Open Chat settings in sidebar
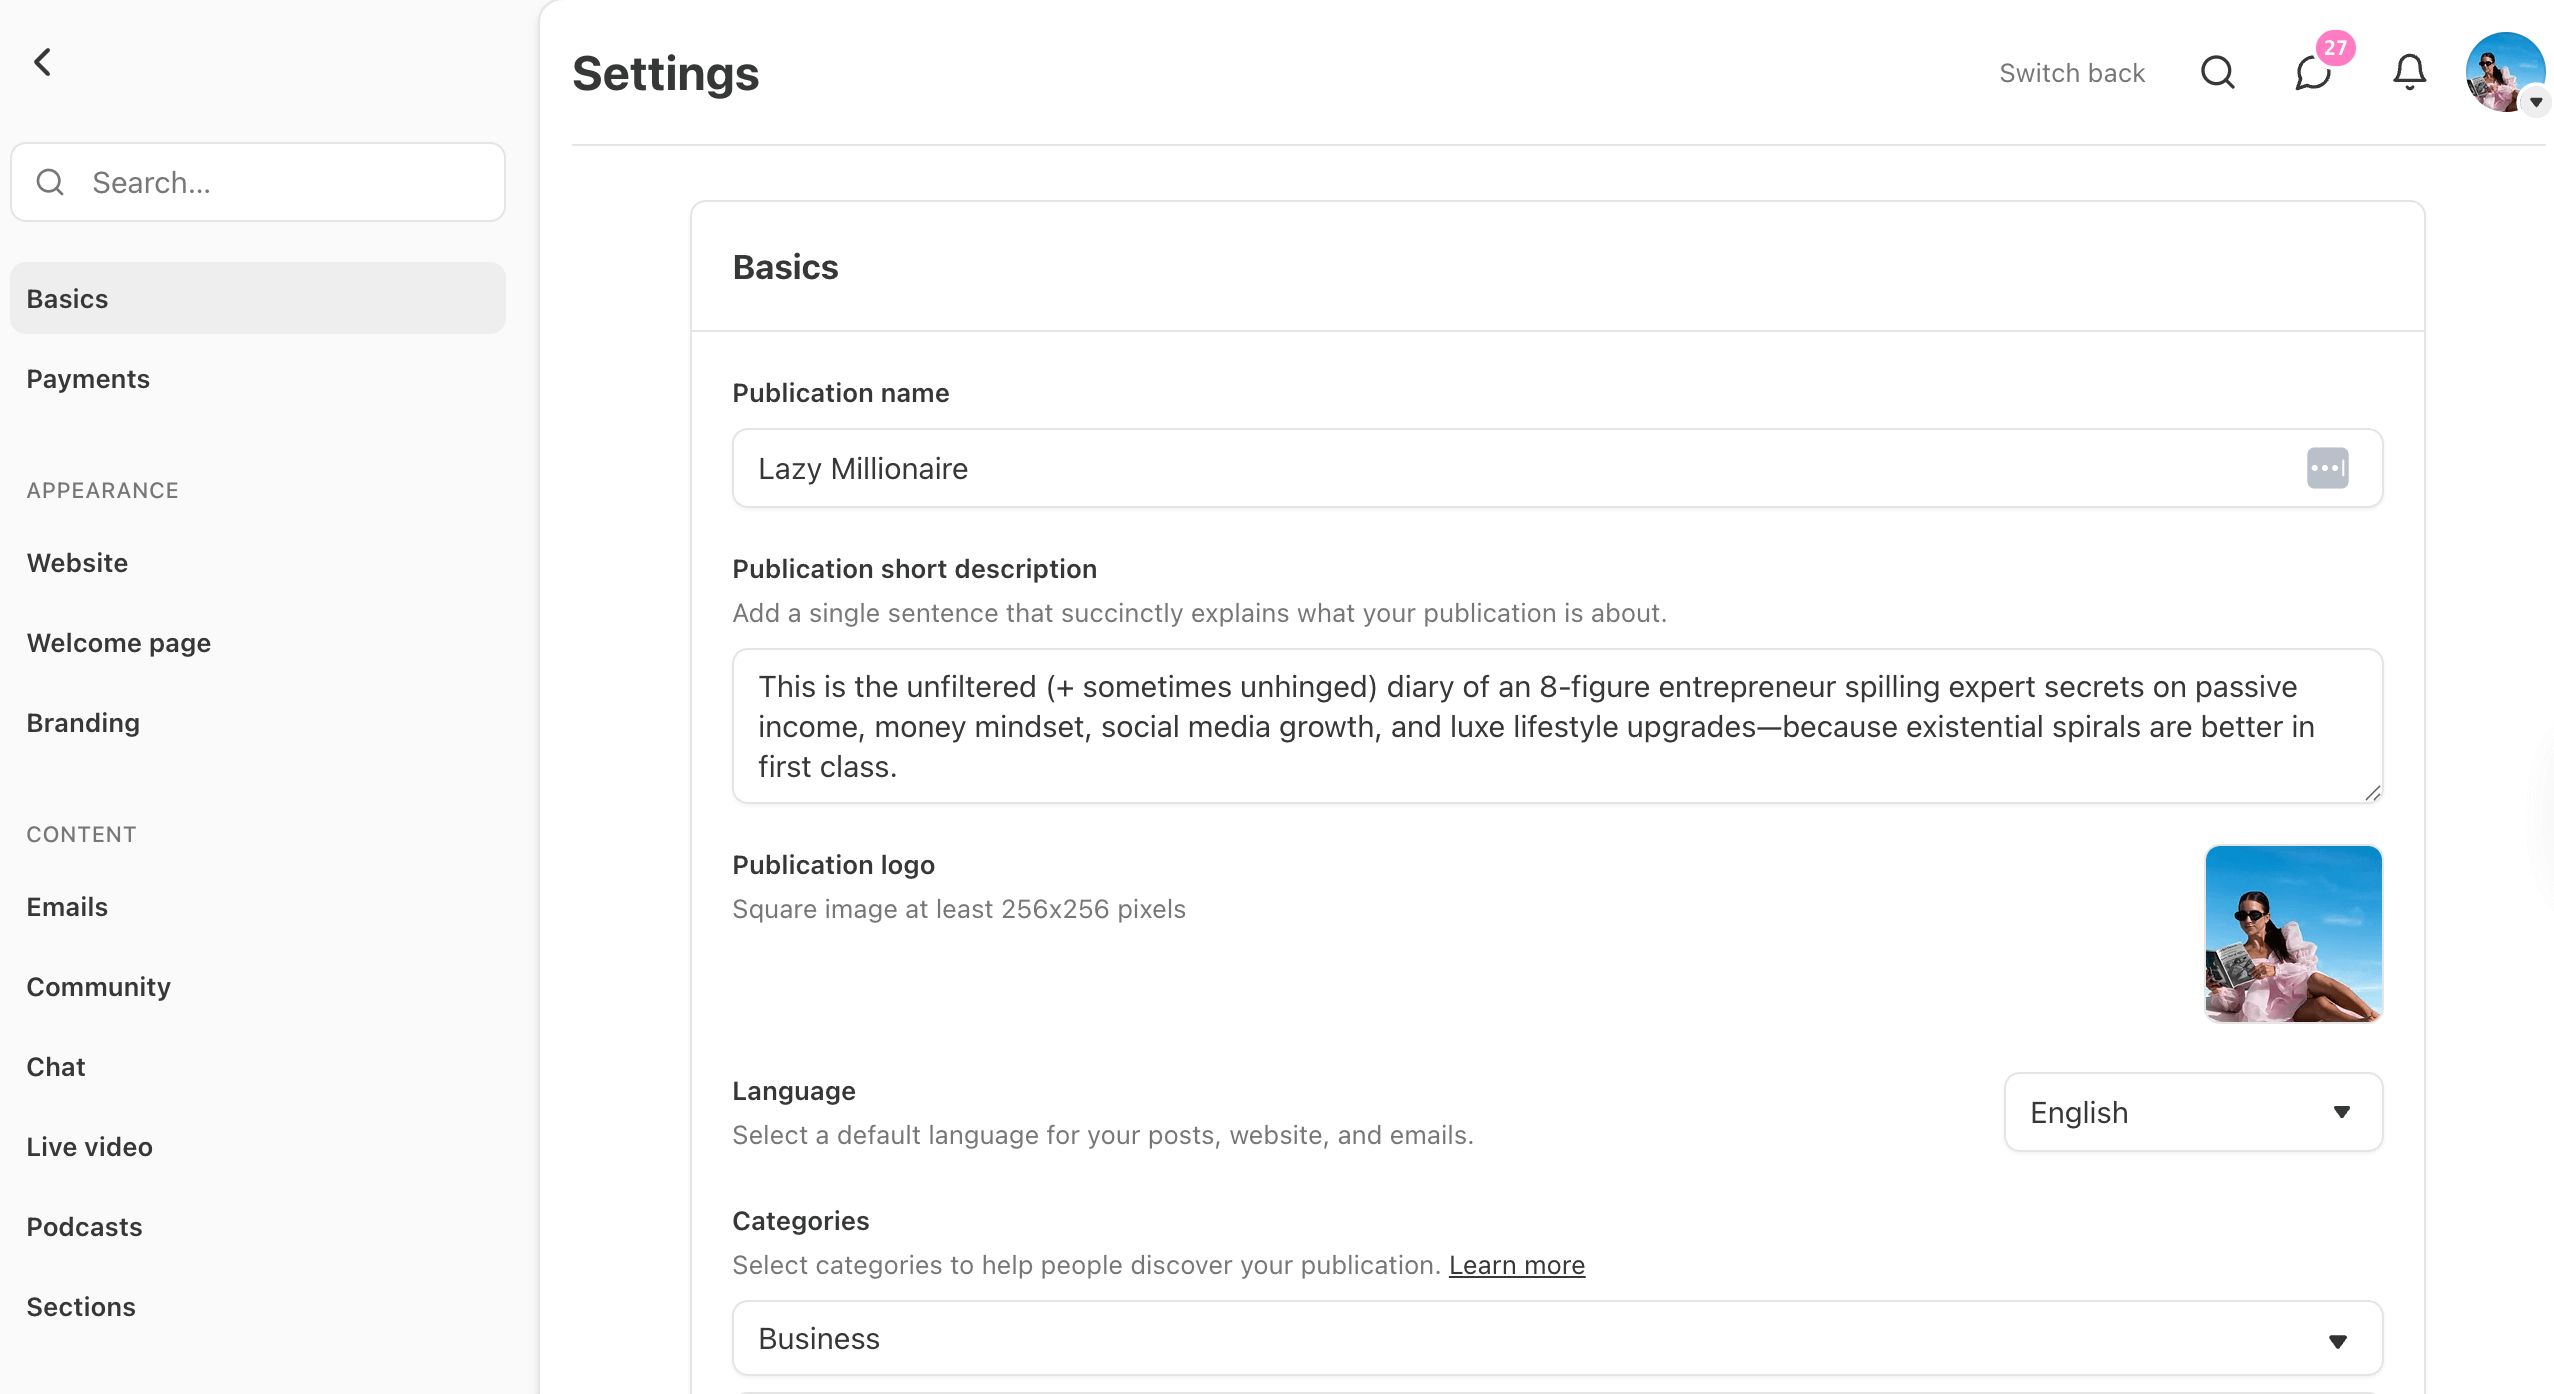Viewport: 2554px width, 1394px height. click(56, 1067)
